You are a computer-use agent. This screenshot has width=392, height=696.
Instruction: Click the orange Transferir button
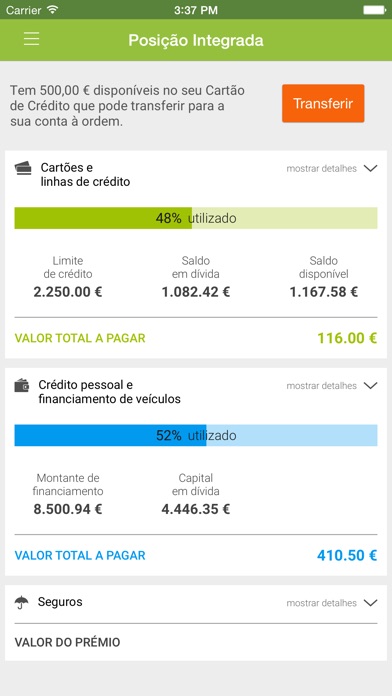pos(323,103)
